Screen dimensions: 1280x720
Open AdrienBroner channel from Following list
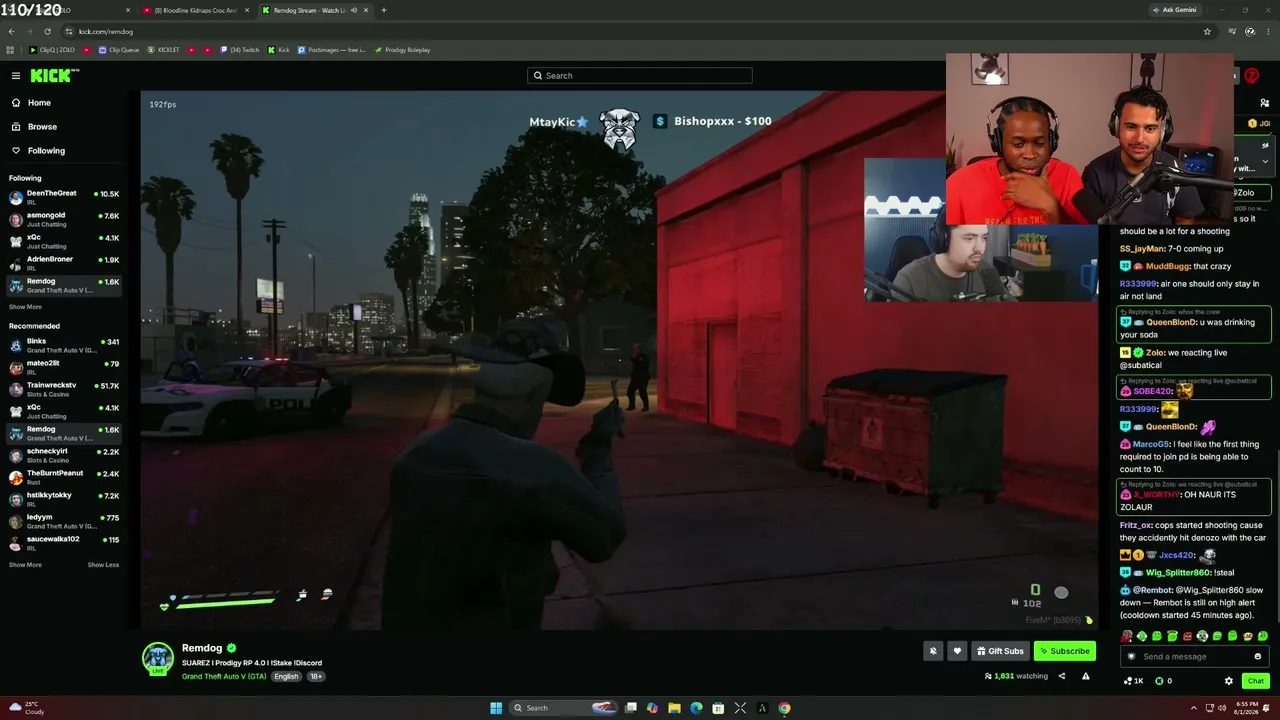click(64, 262)
